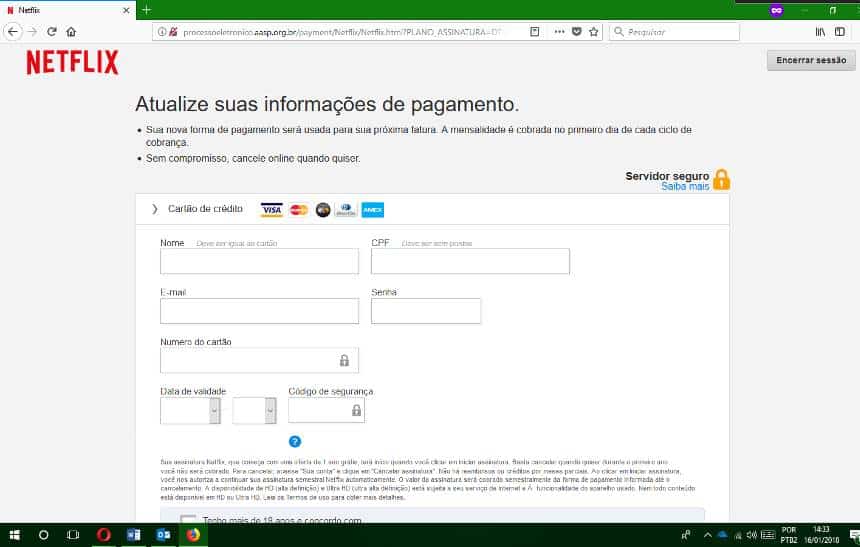This screenshot has height=547, width=860.
Task: Open the Saiba mais link
Action: coord(685,187)
